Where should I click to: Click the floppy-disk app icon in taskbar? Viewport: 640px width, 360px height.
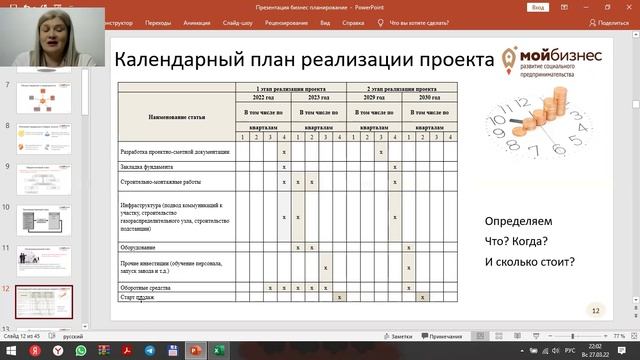click(173, 351)
